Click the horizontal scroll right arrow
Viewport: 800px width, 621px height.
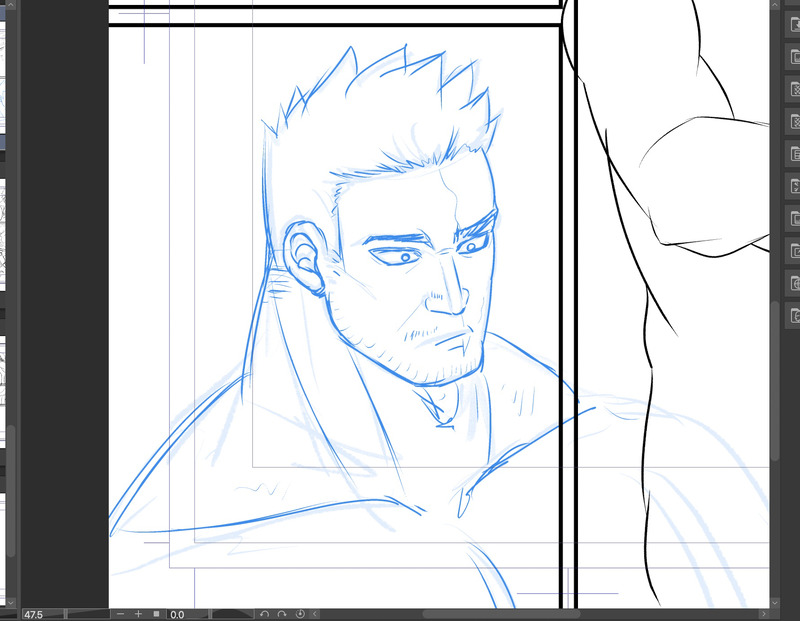[764, 614]
